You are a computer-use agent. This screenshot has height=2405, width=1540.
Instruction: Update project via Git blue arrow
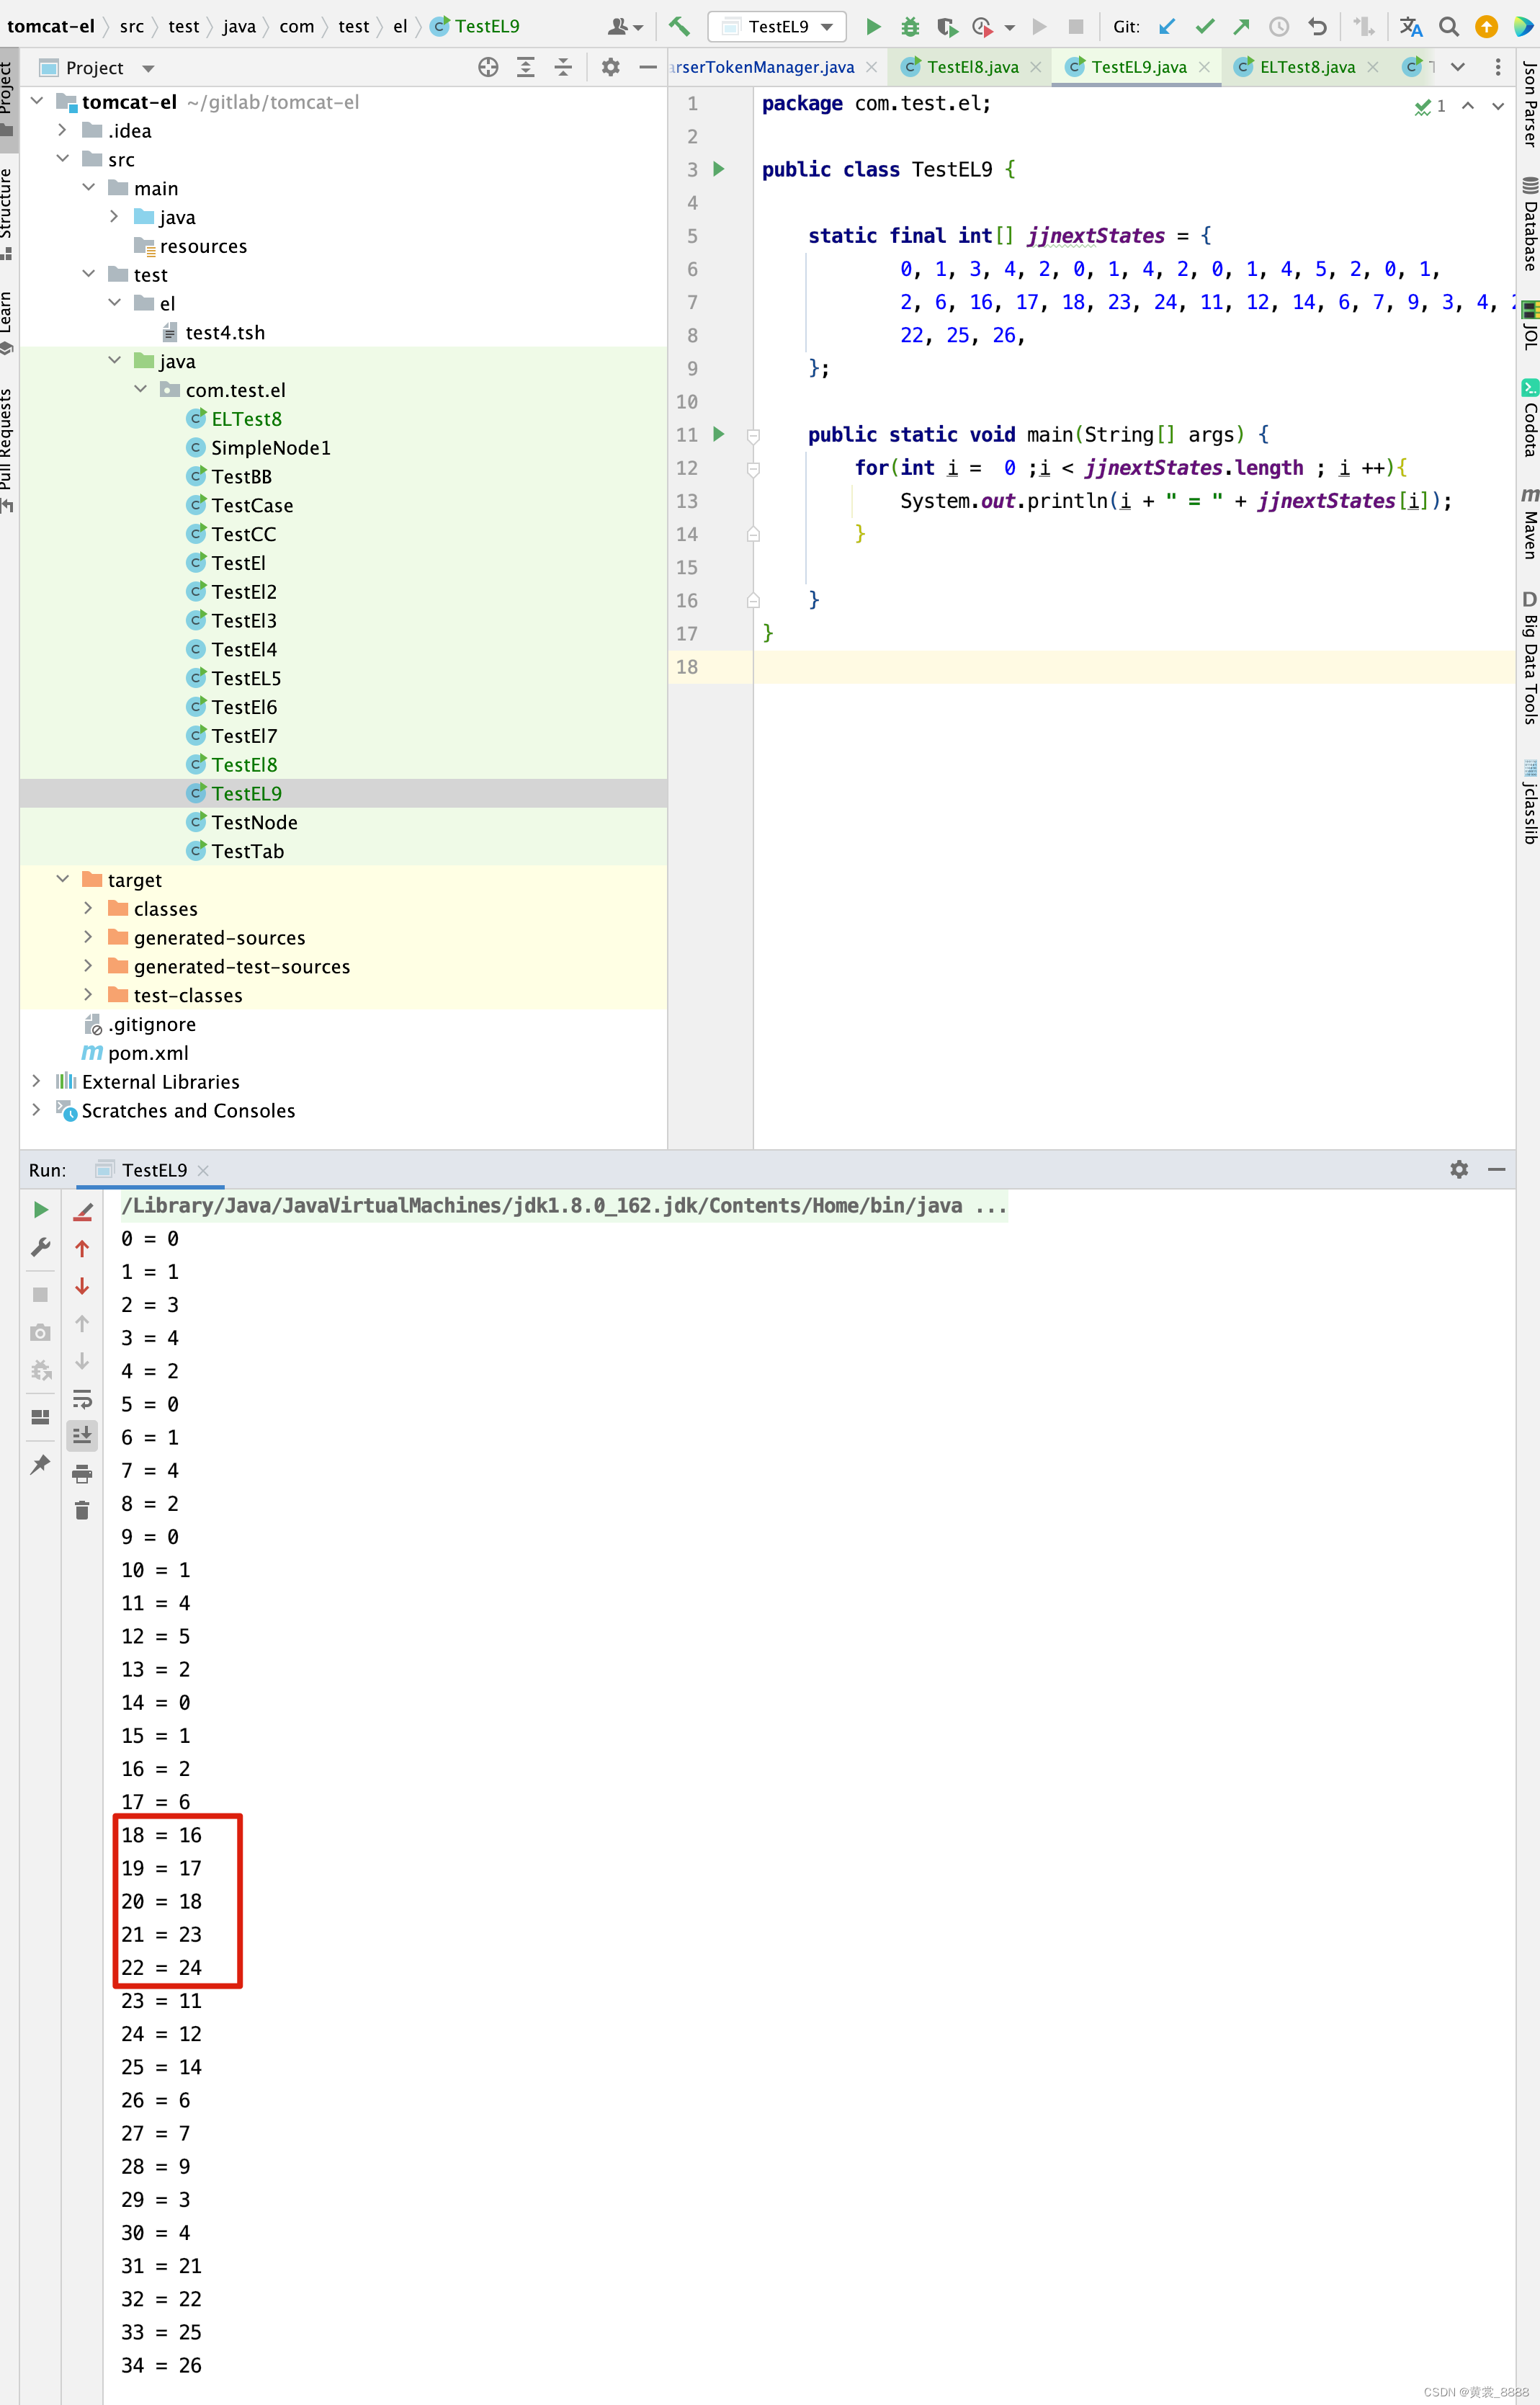coord(1167,27)
